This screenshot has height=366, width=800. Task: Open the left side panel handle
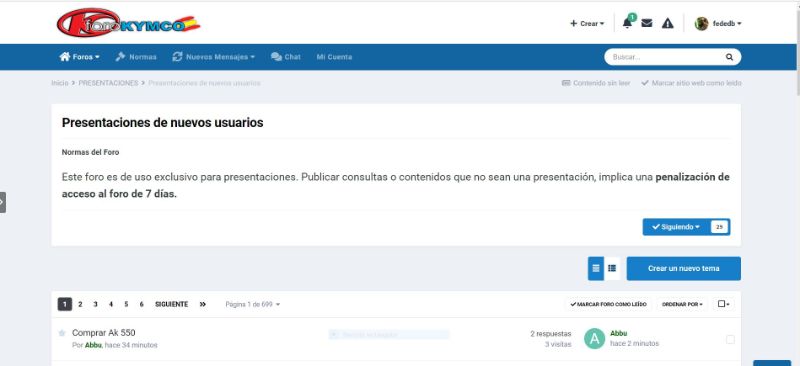point(3,202)
